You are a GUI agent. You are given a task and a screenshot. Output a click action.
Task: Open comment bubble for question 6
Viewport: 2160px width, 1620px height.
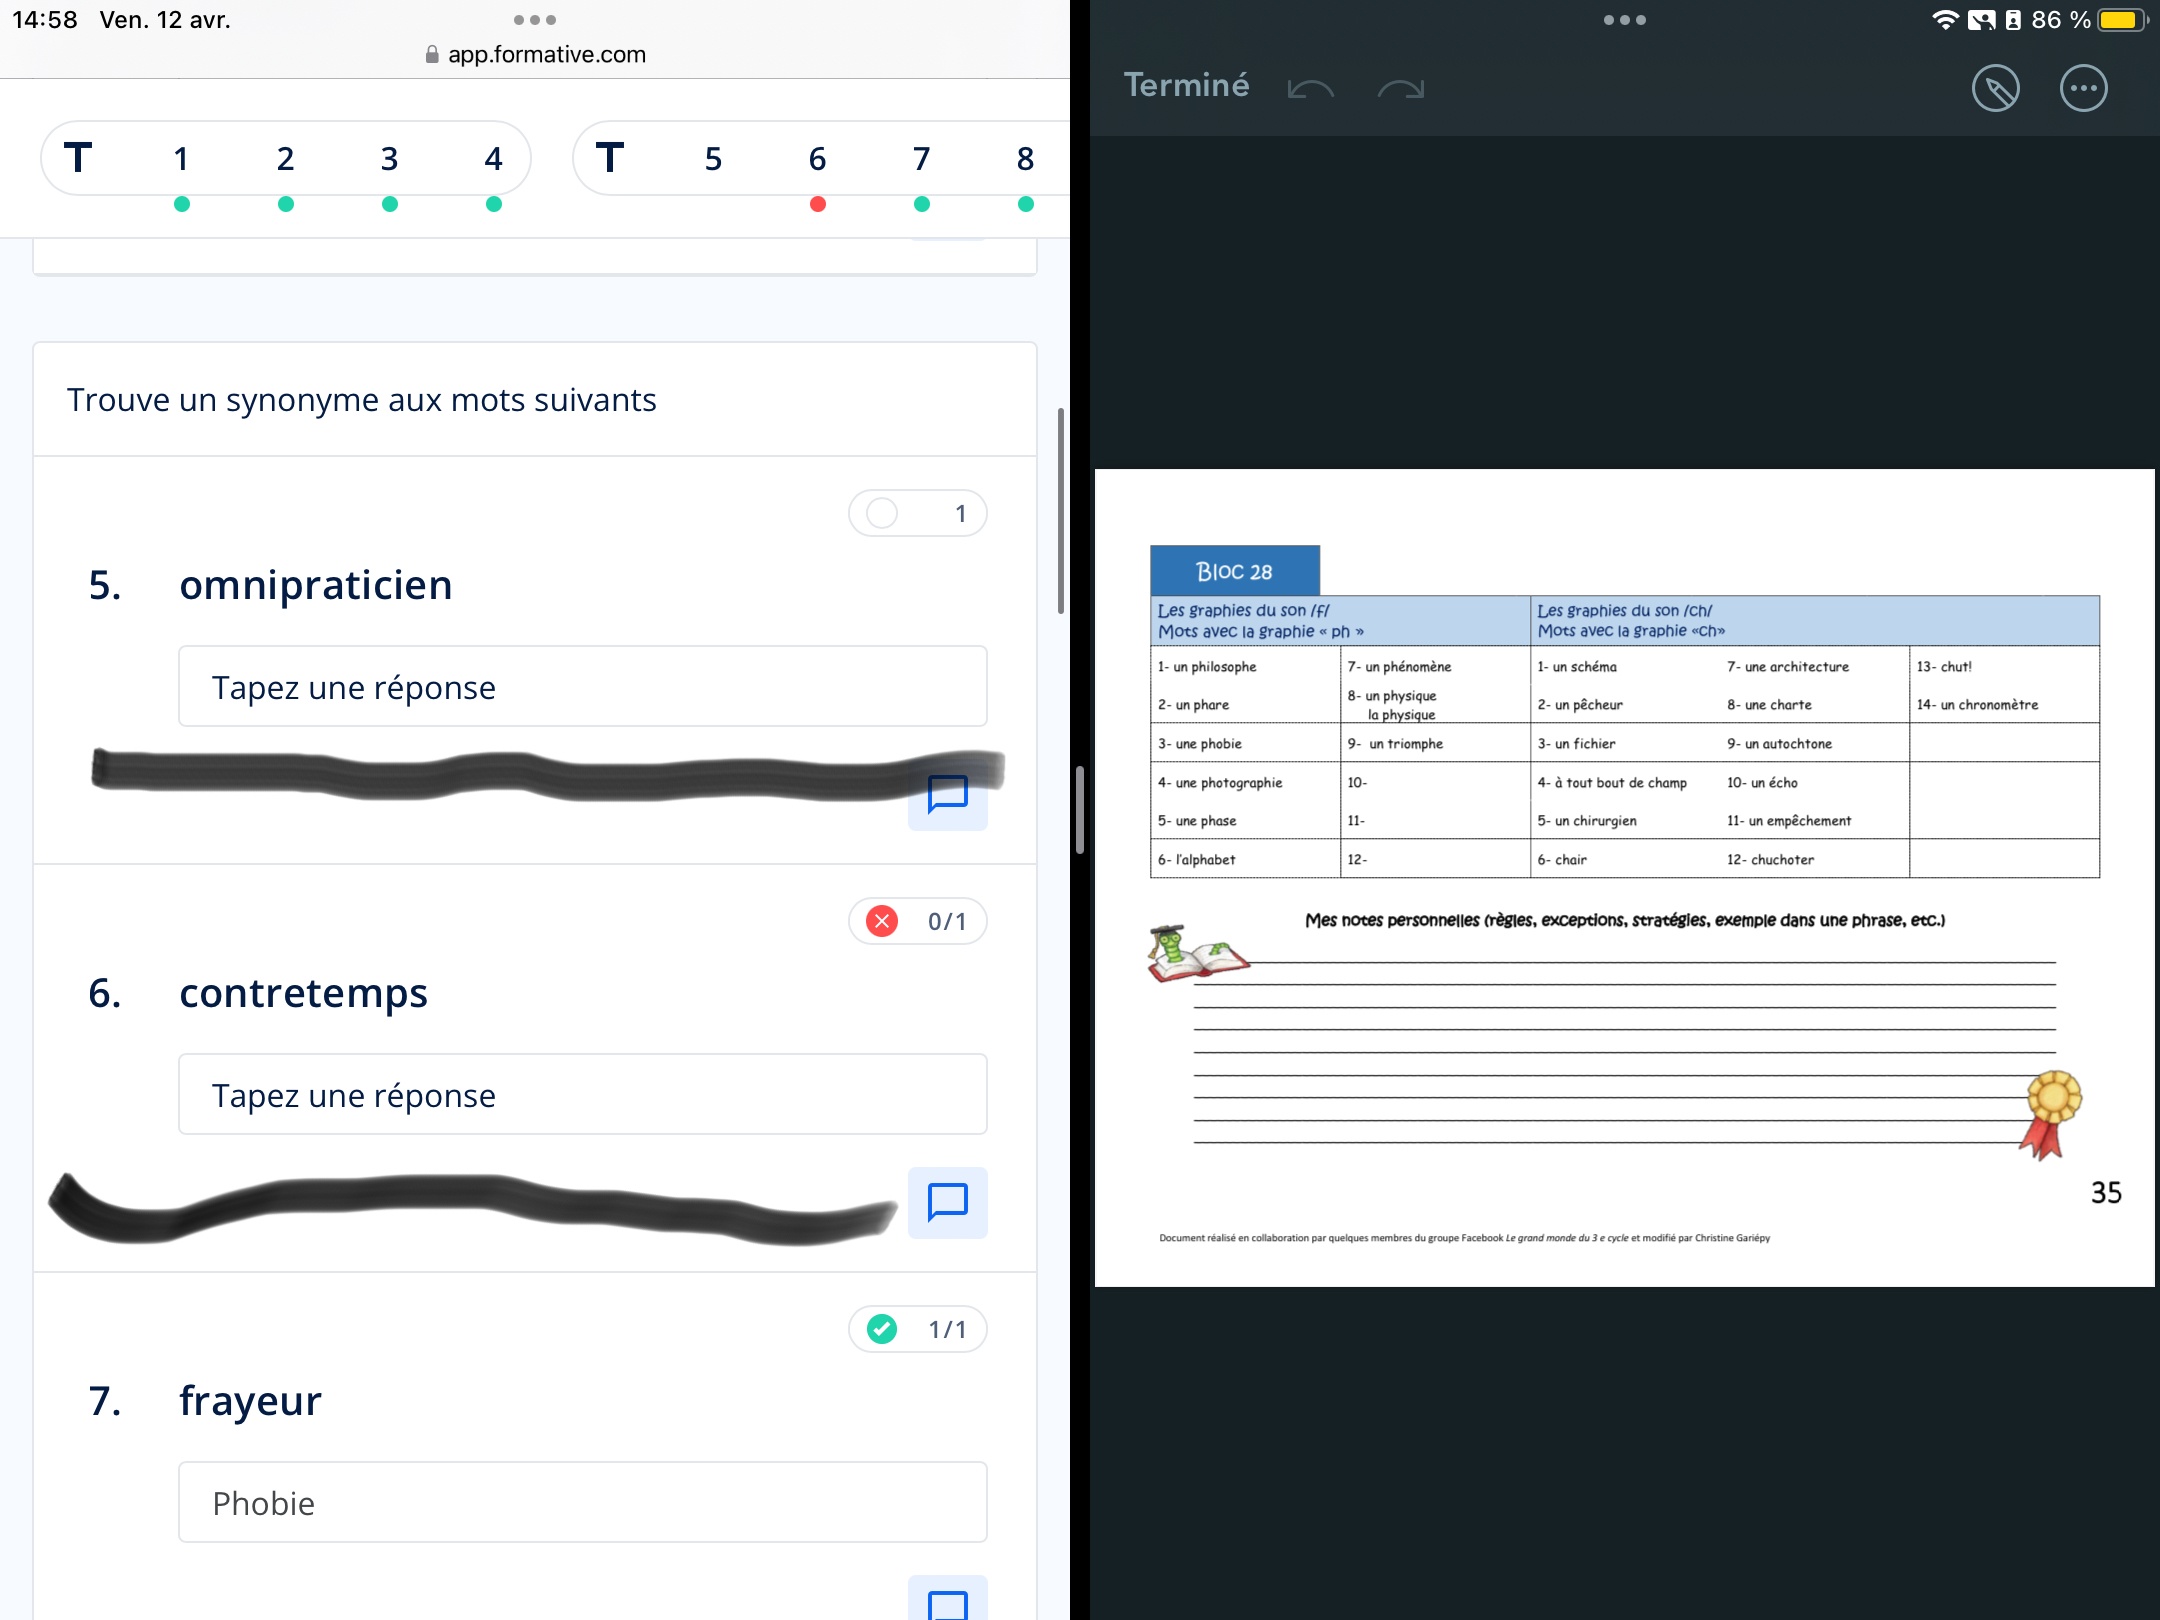pos(947,1202)
